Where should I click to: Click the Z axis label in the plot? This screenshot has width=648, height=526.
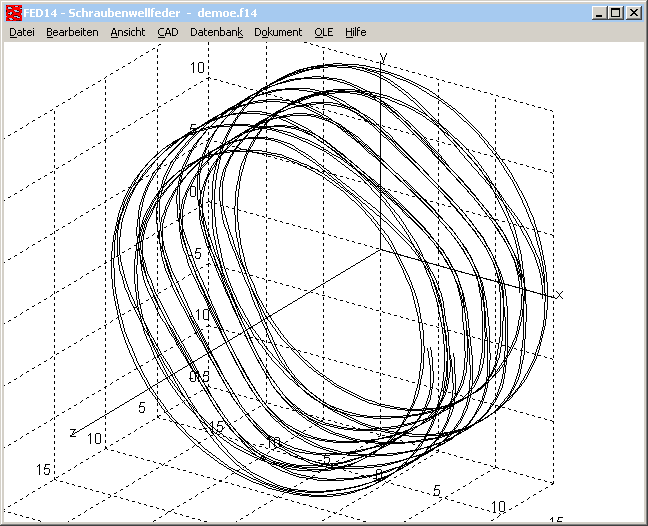click(x=73, y=432)
